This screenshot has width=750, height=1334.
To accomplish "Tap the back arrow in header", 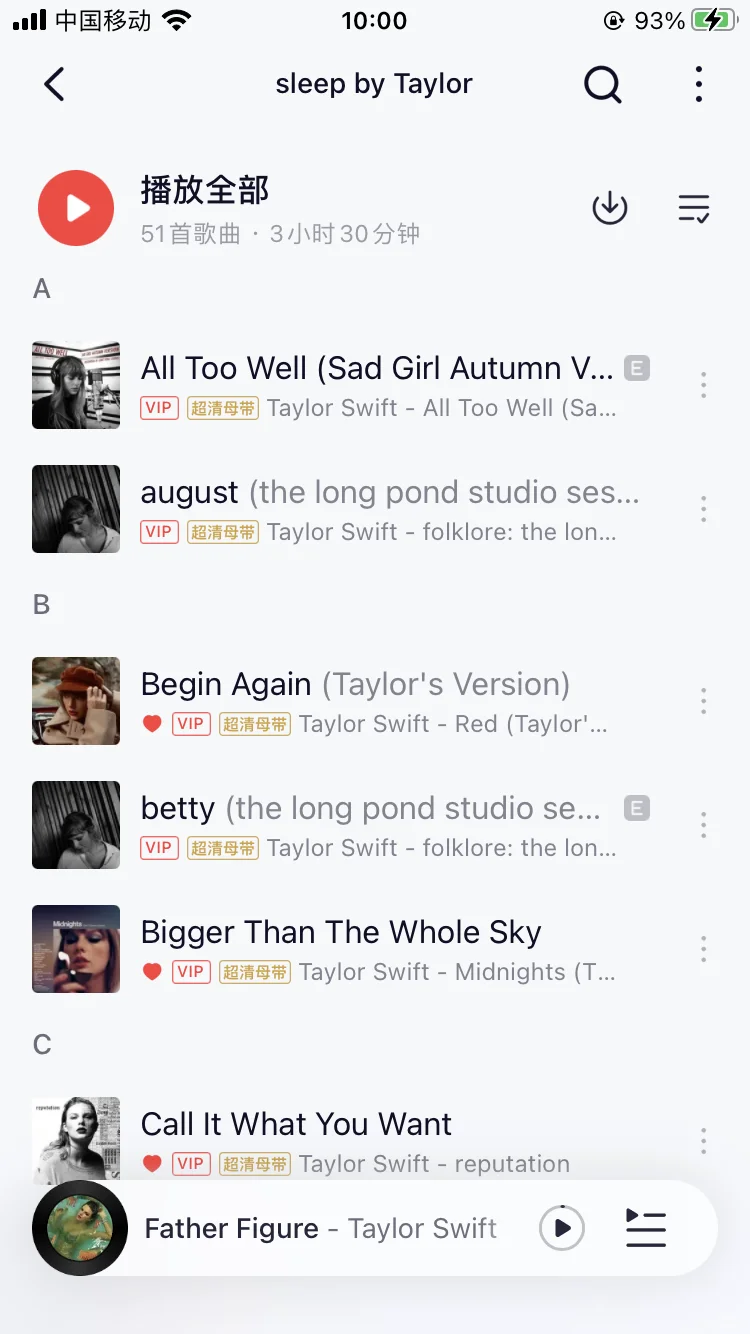I will pos(55,85).
